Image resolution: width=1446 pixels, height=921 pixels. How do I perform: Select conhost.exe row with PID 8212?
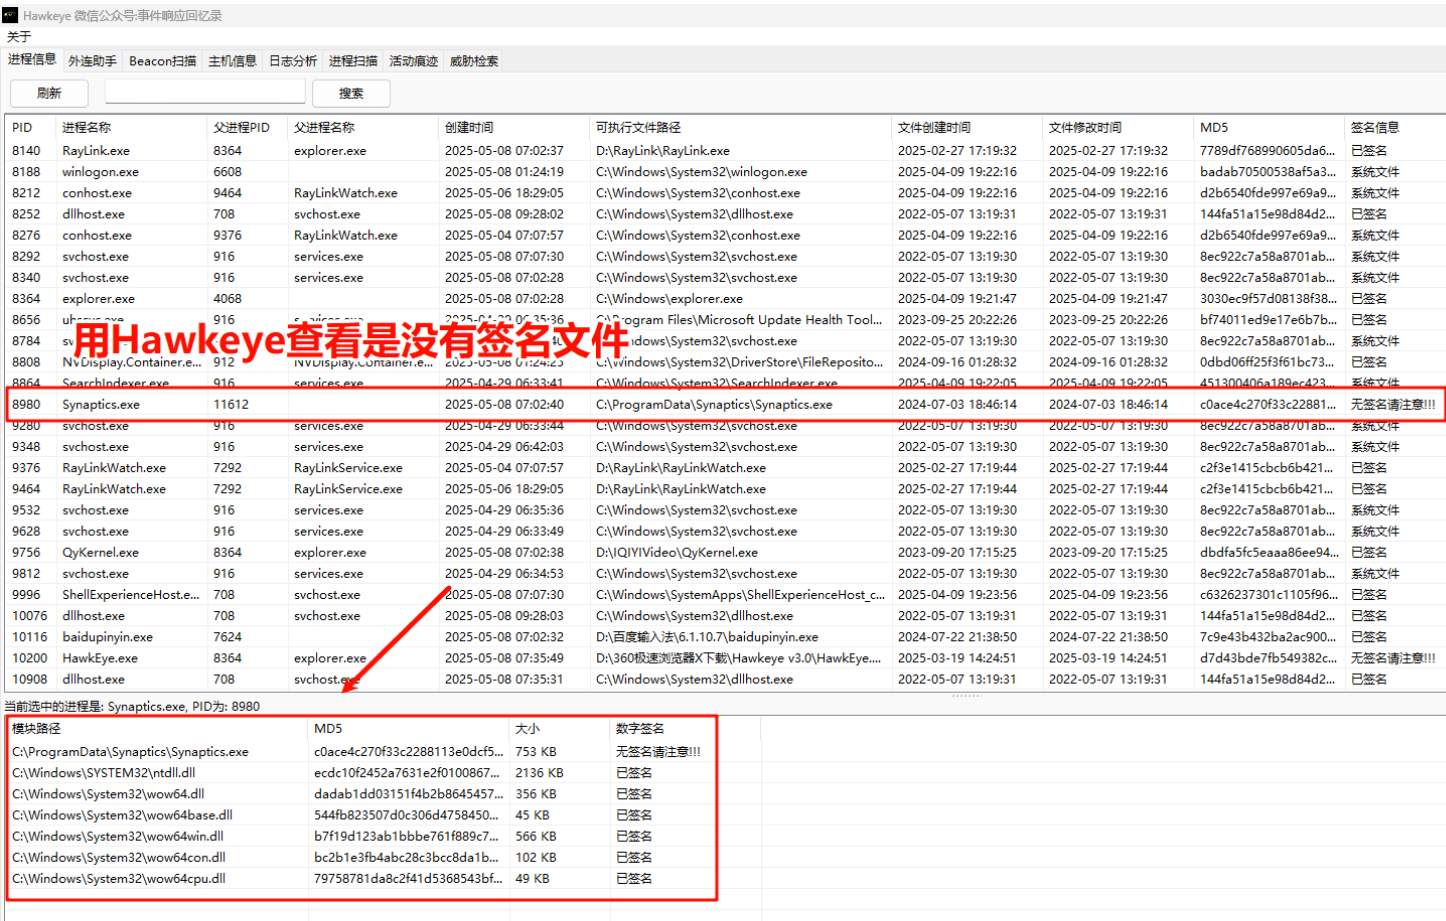click(x=725, y=193)
